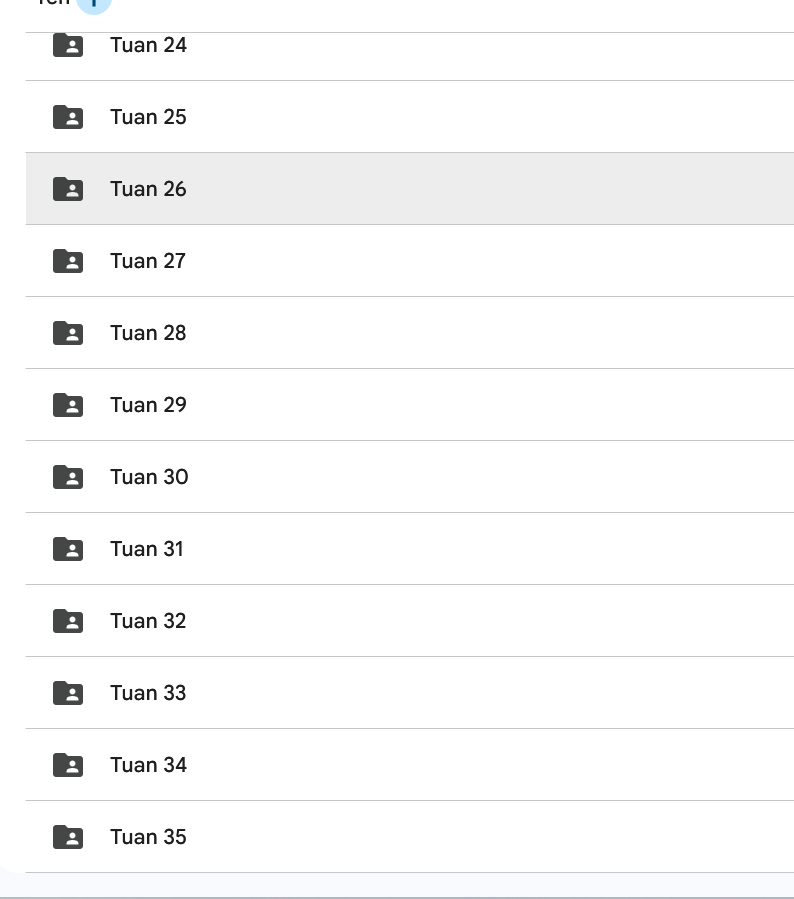Select the Tuan 25 folder name
Viewport: 794px width, 899px height.
pyautogui.click(x=148, y=117)
